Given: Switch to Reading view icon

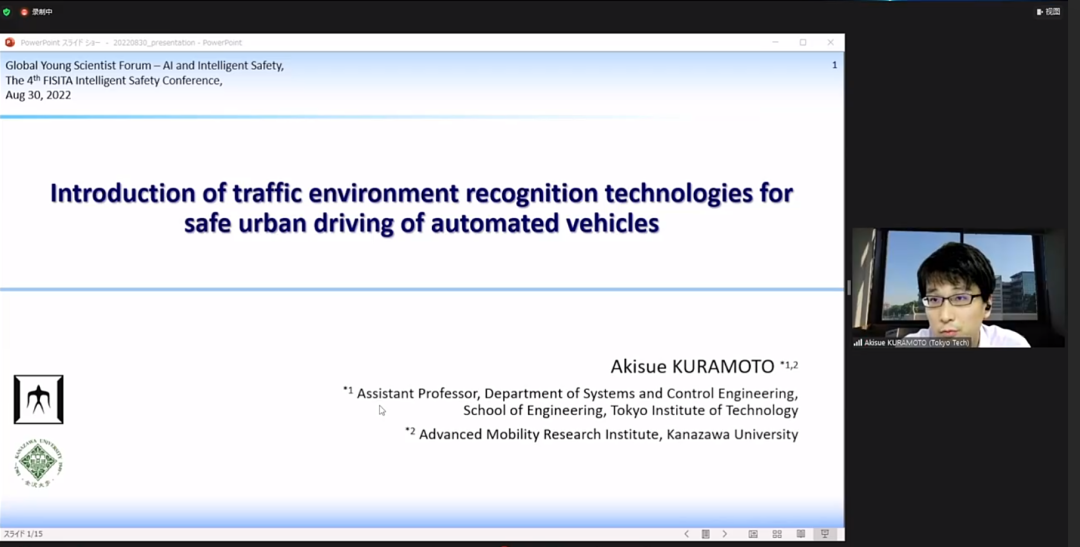Looking at the screenshot, I should click(801, 534).
